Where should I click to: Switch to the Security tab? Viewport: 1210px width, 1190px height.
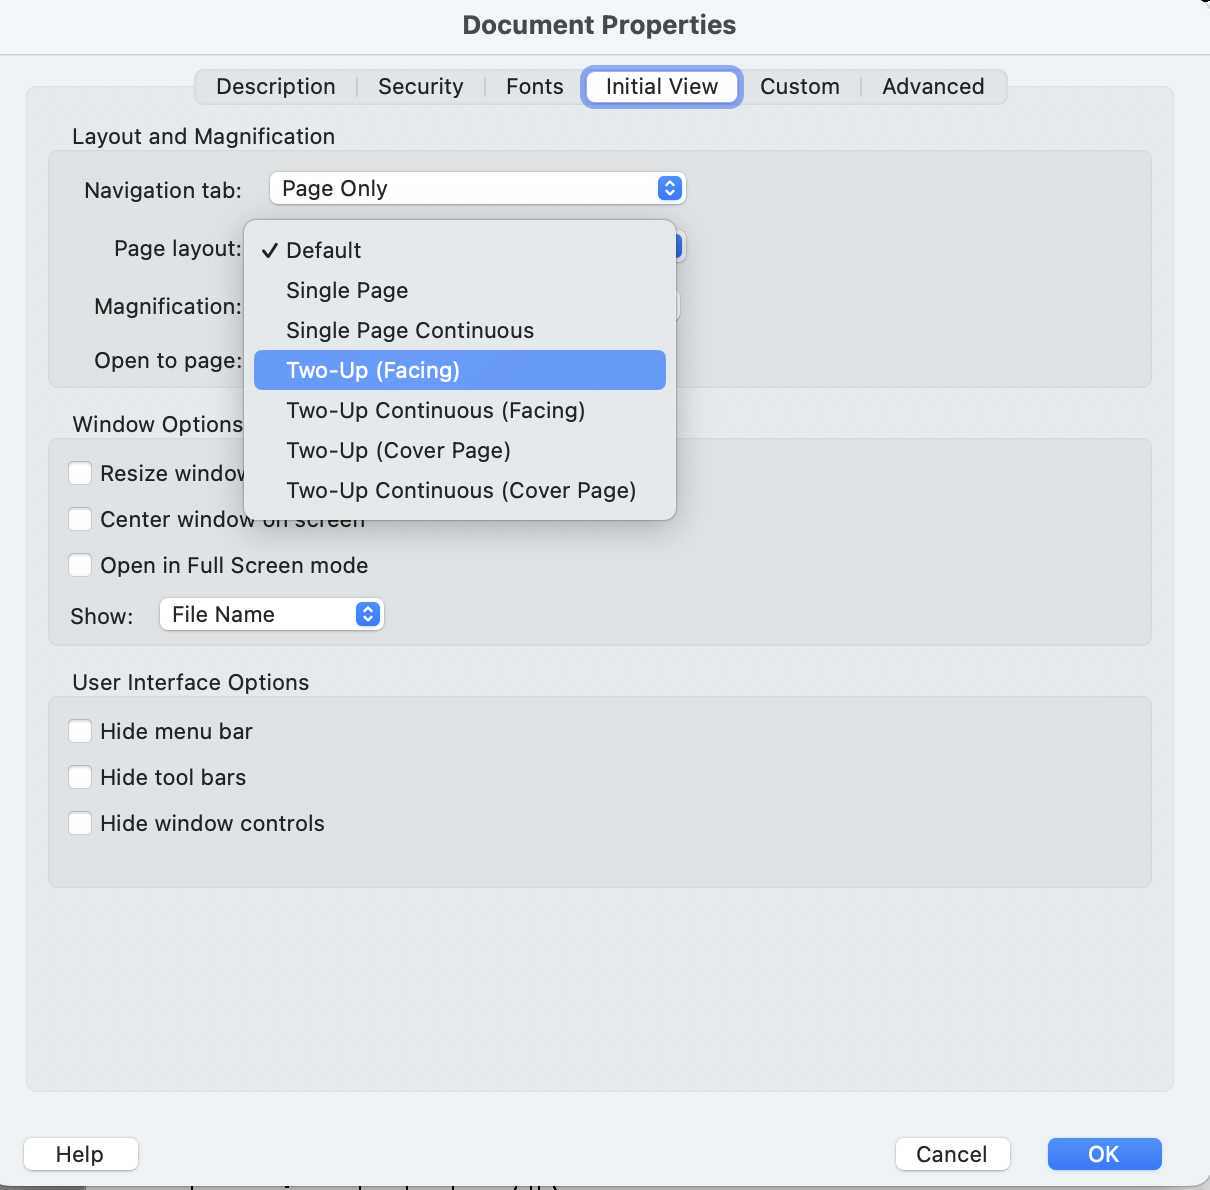click(x=420, y=87)
